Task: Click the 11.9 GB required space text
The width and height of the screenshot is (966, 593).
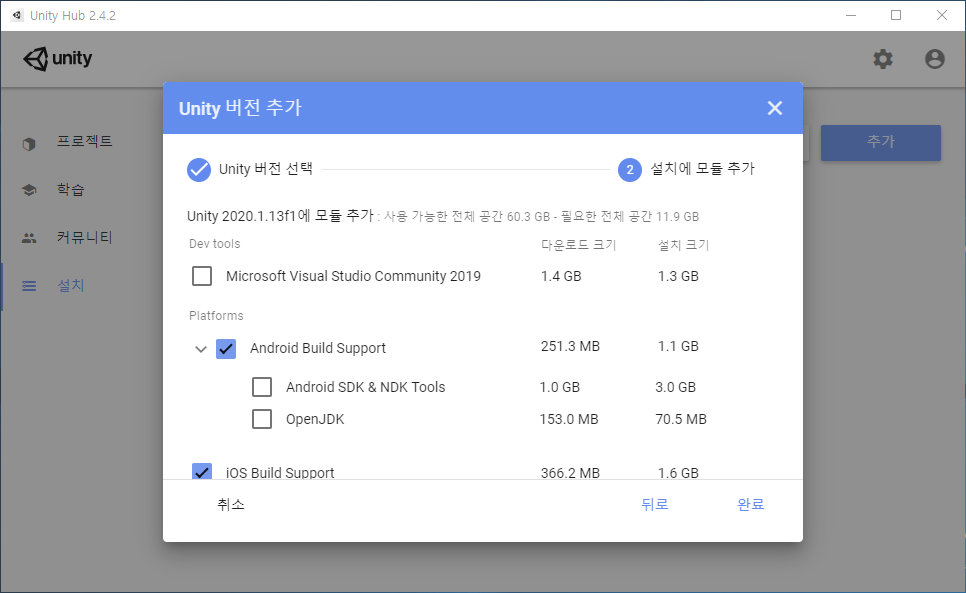Action: tap(677, 217)
